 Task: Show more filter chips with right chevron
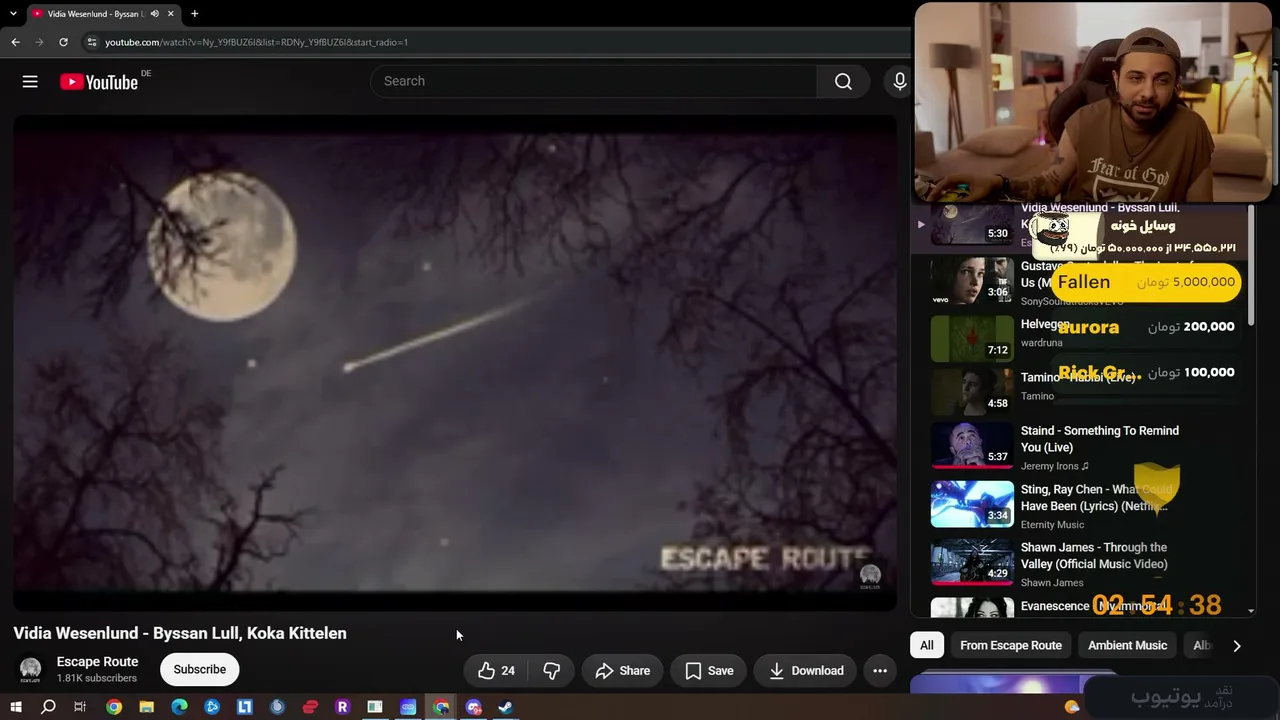click(x=1237, y=646)
